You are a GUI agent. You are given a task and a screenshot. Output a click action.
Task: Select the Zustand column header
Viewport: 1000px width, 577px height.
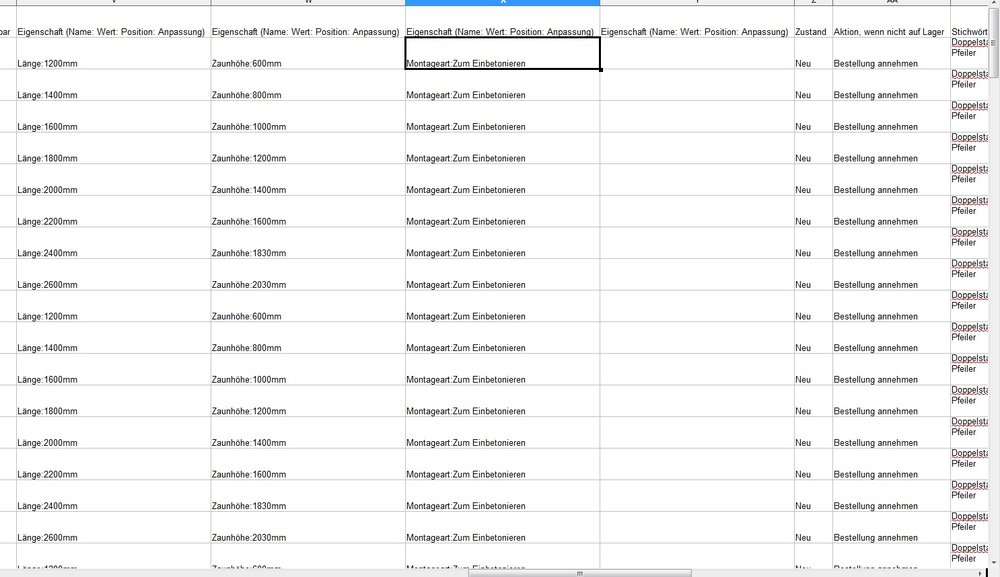click(x=810, y=31)
